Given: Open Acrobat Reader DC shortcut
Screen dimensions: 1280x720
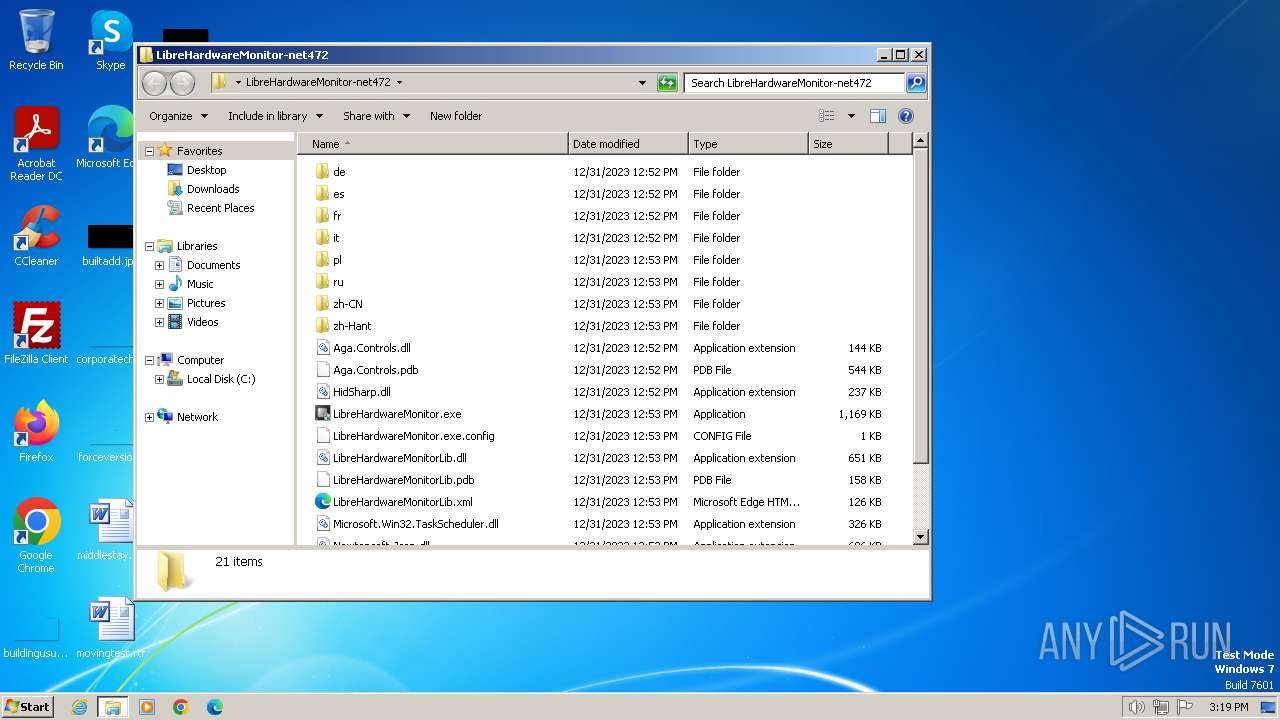Looking at the screenshot, I should [x=36, y=144].
